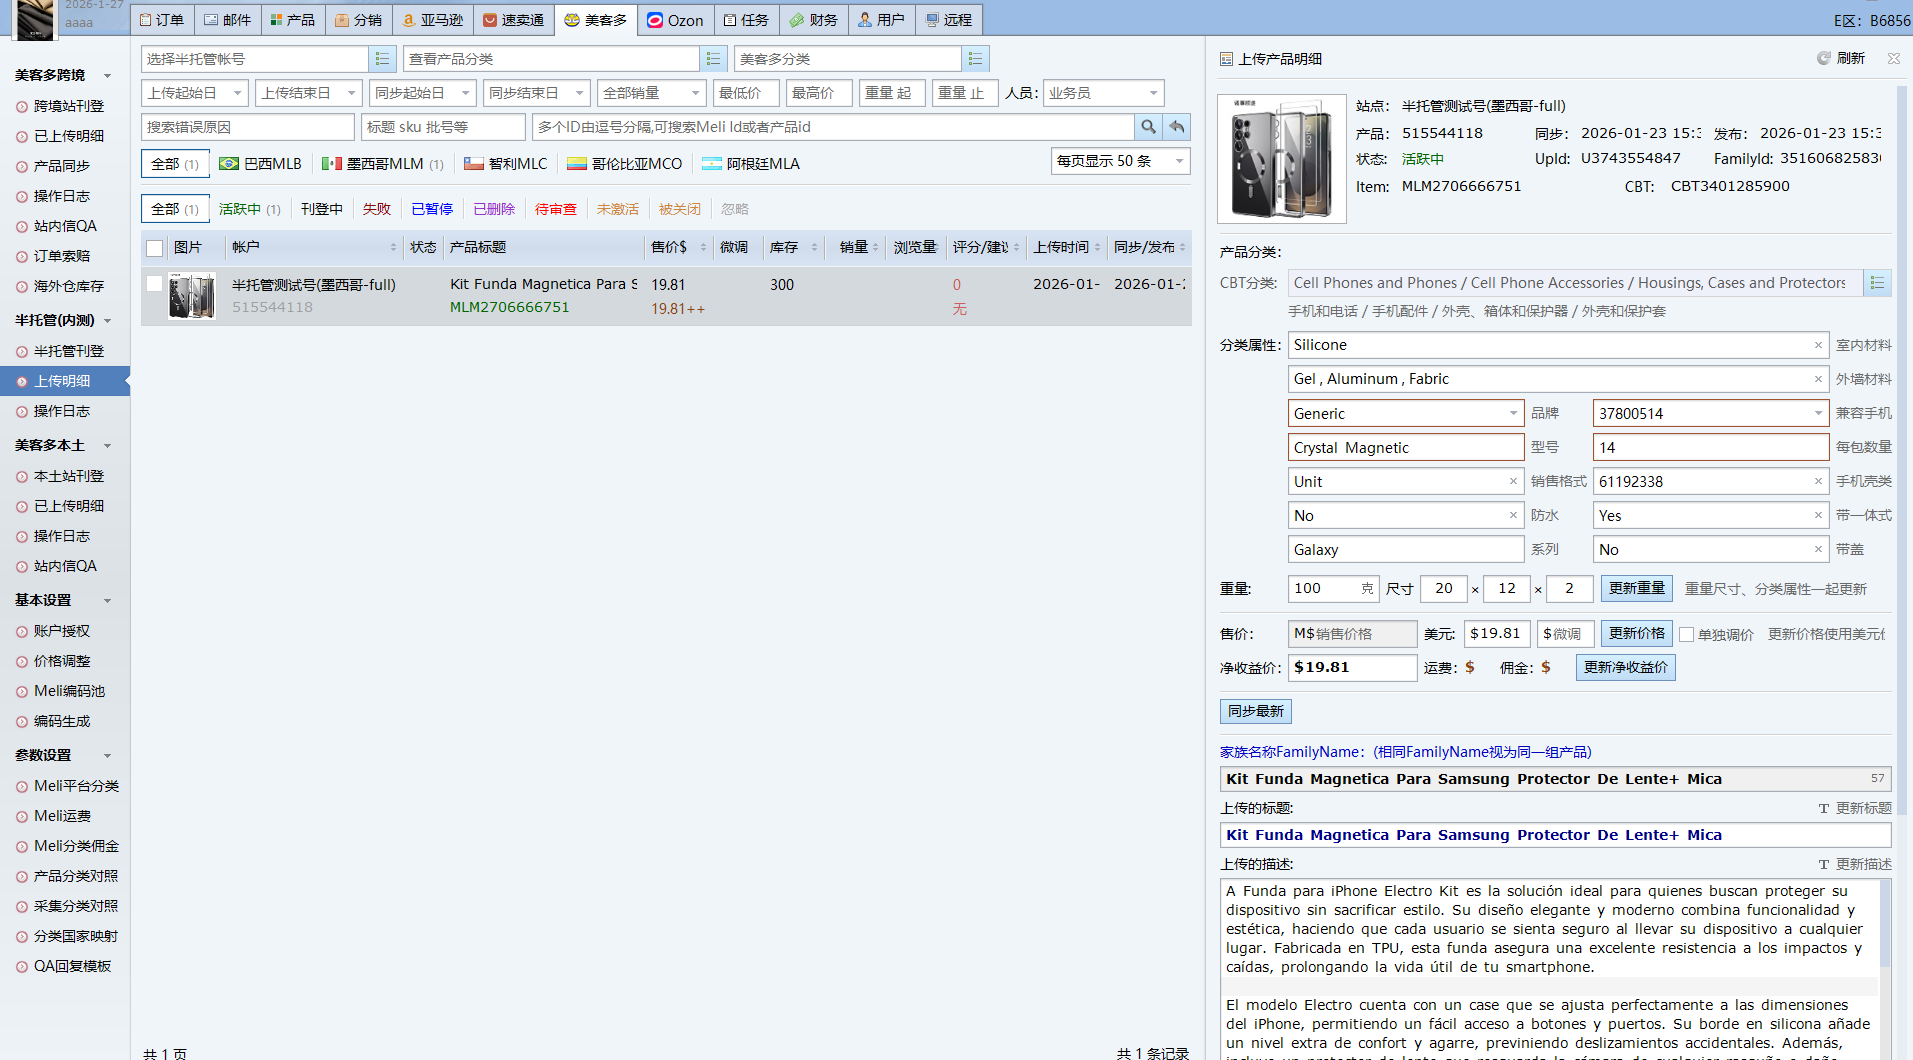This screenshot has height=1060, width=1913.
Task: Open the Ozon tab
Action: 675,20
